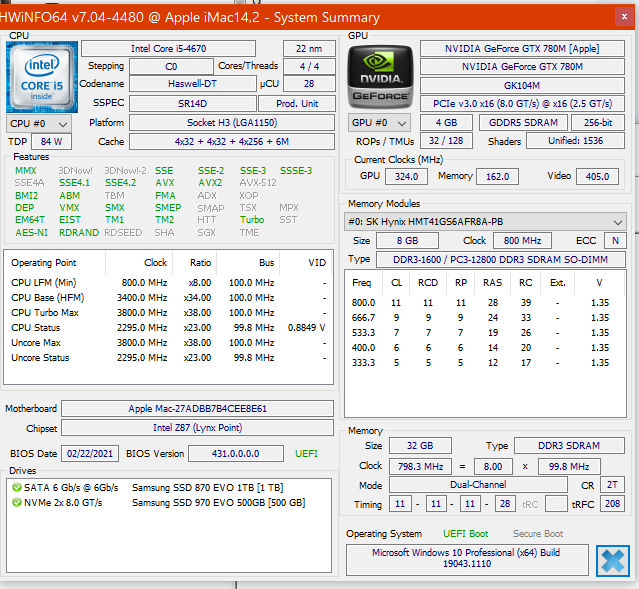Click the Unified: 1536 shaders field
The width and height of the screenshot is (639, 589).
coord(575,141)
